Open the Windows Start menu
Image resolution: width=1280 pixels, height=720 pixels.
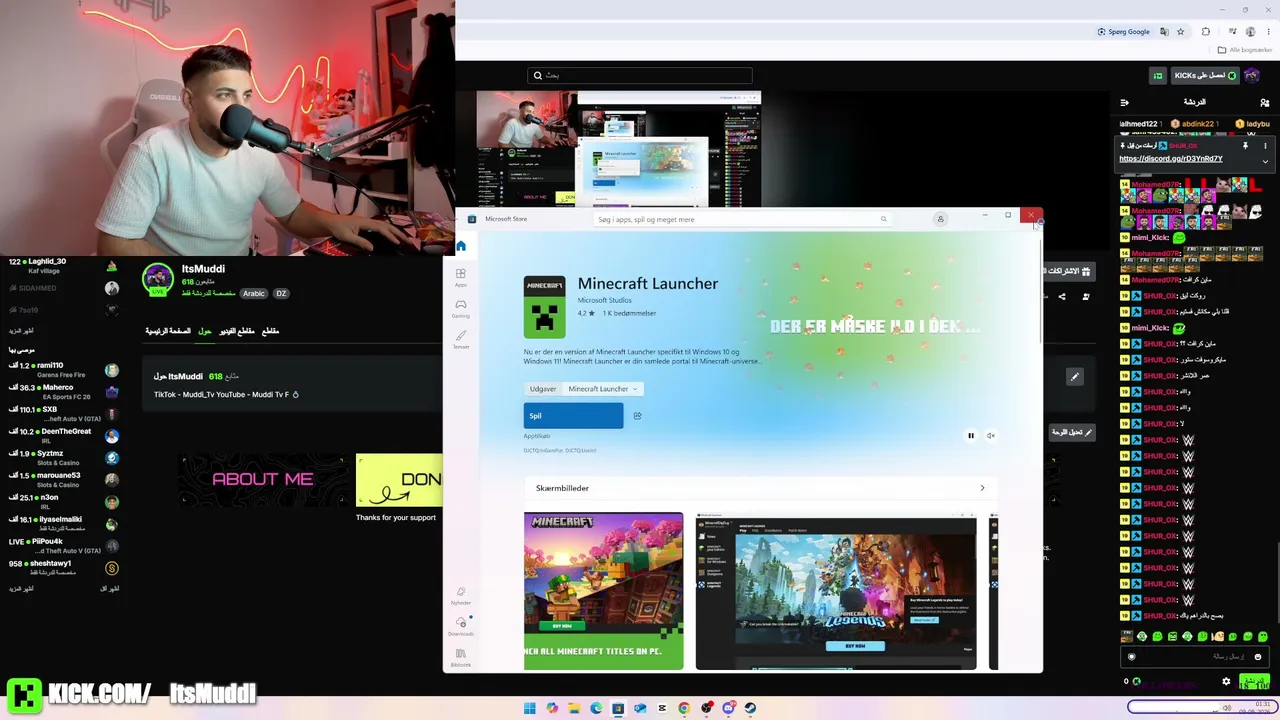click(529, 709)
